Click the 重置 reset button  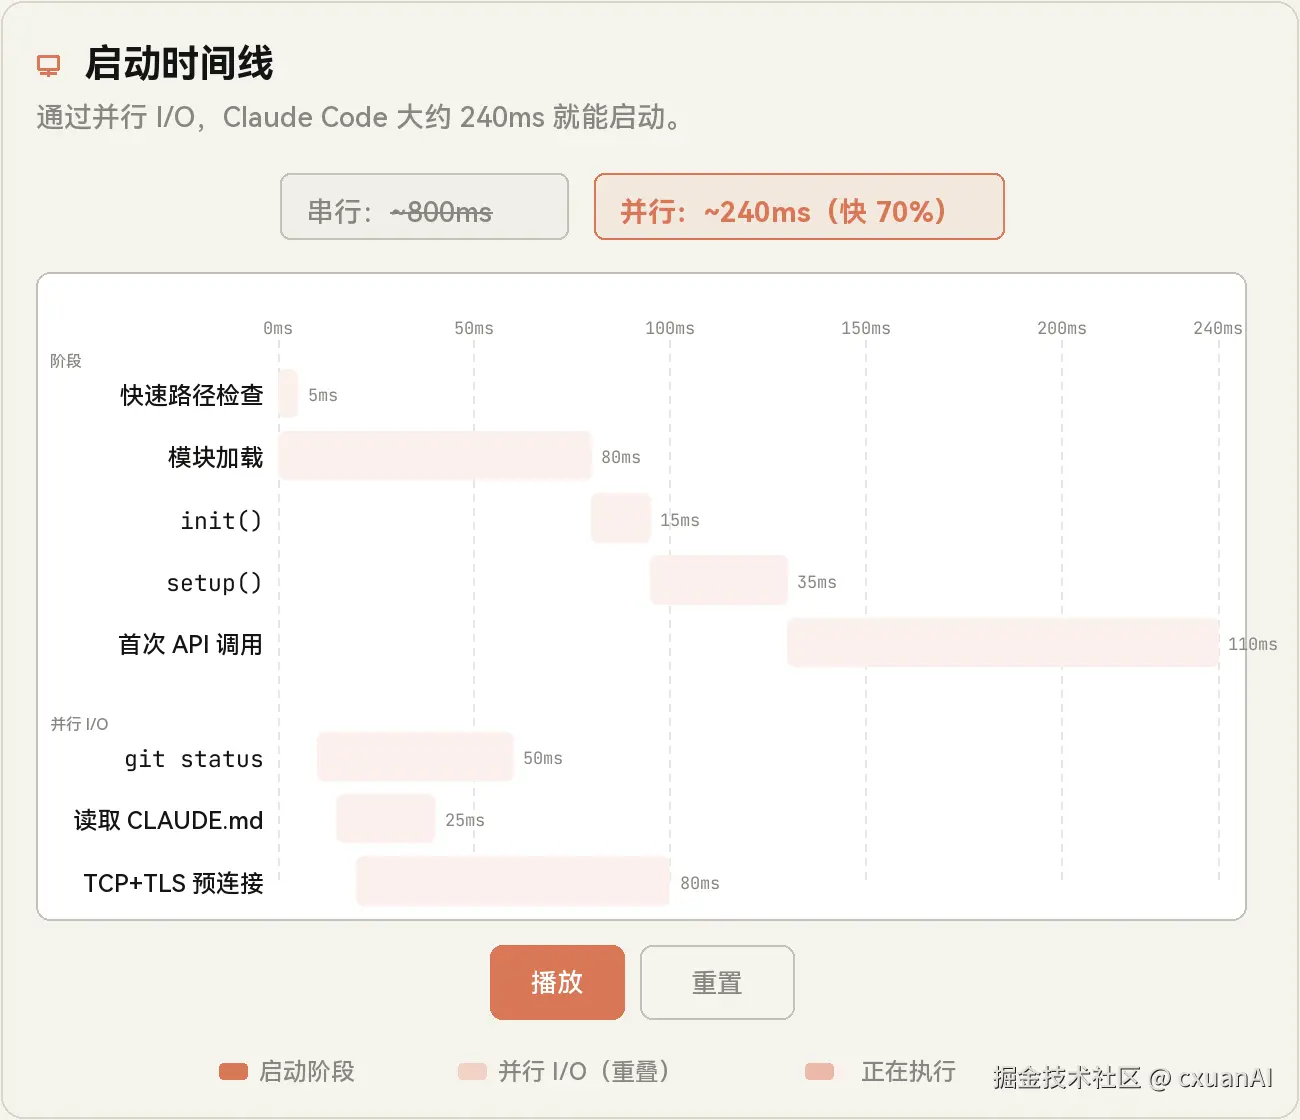(x=717, y=982)
